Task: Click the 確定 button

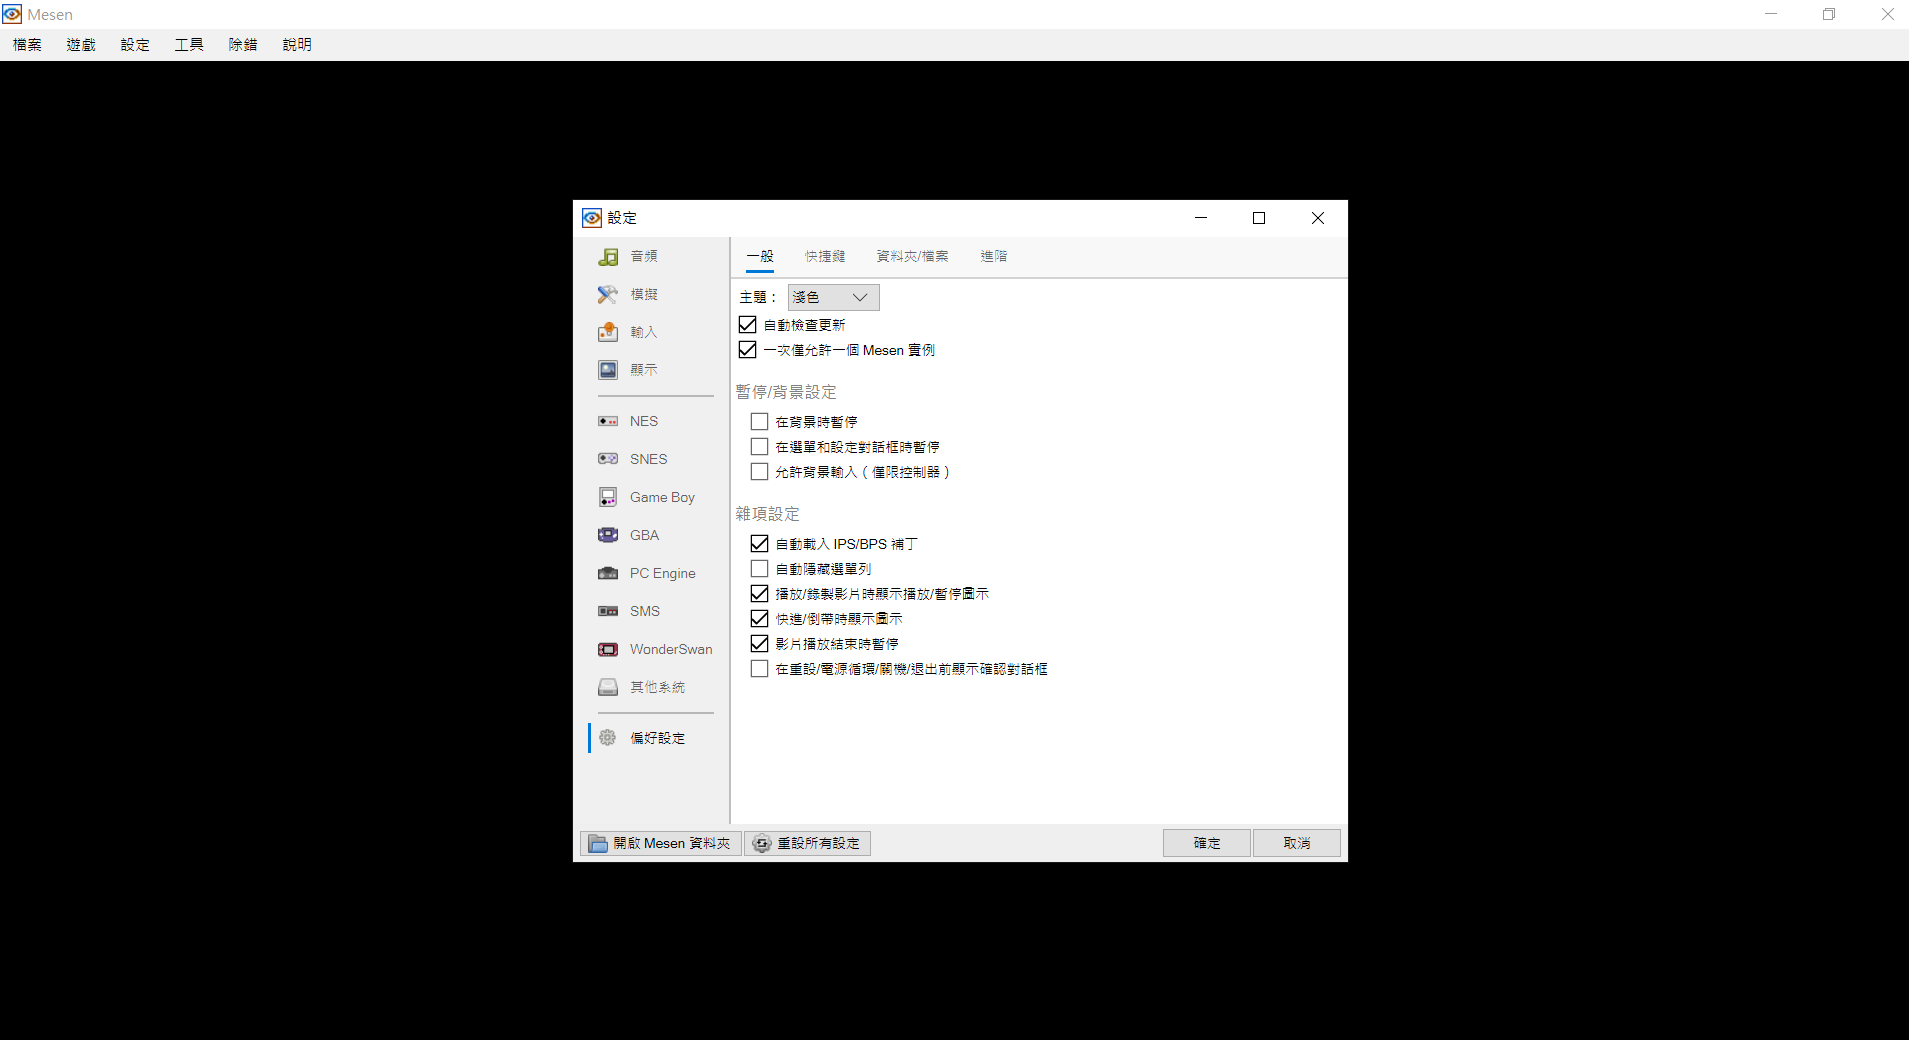Action: point(1207,844)
